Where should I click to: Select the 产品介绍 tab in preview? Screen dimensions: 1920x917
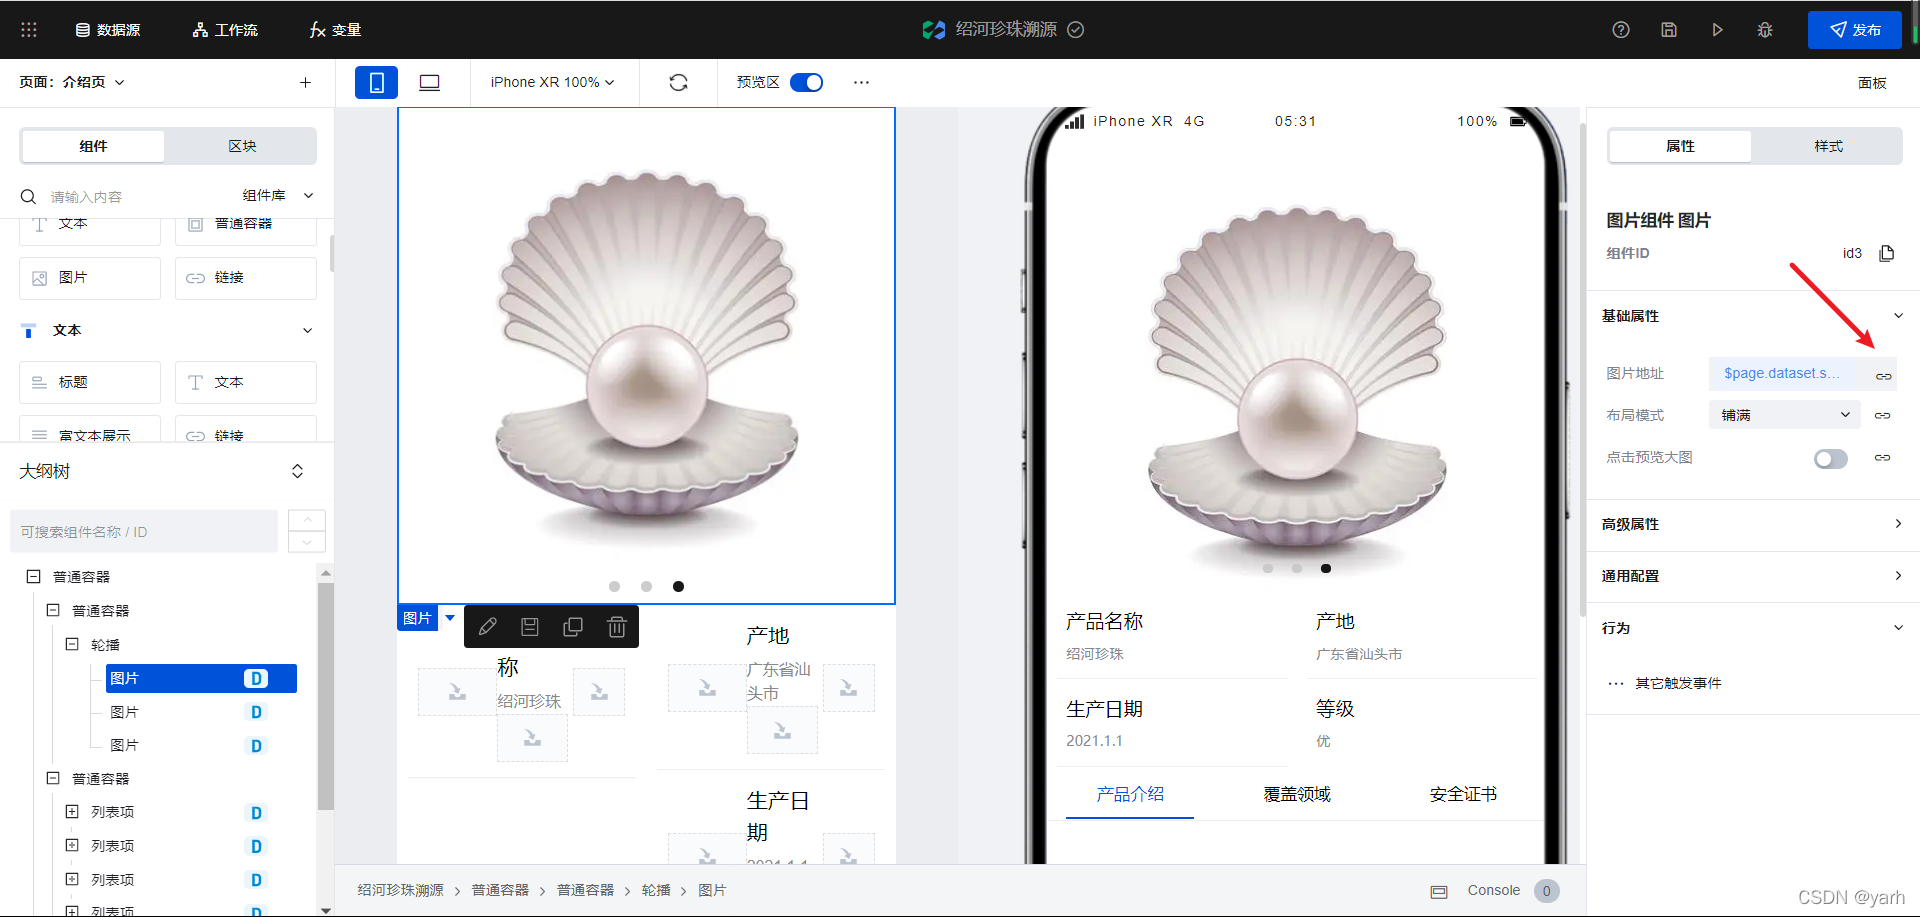[x=1130, y=794]
